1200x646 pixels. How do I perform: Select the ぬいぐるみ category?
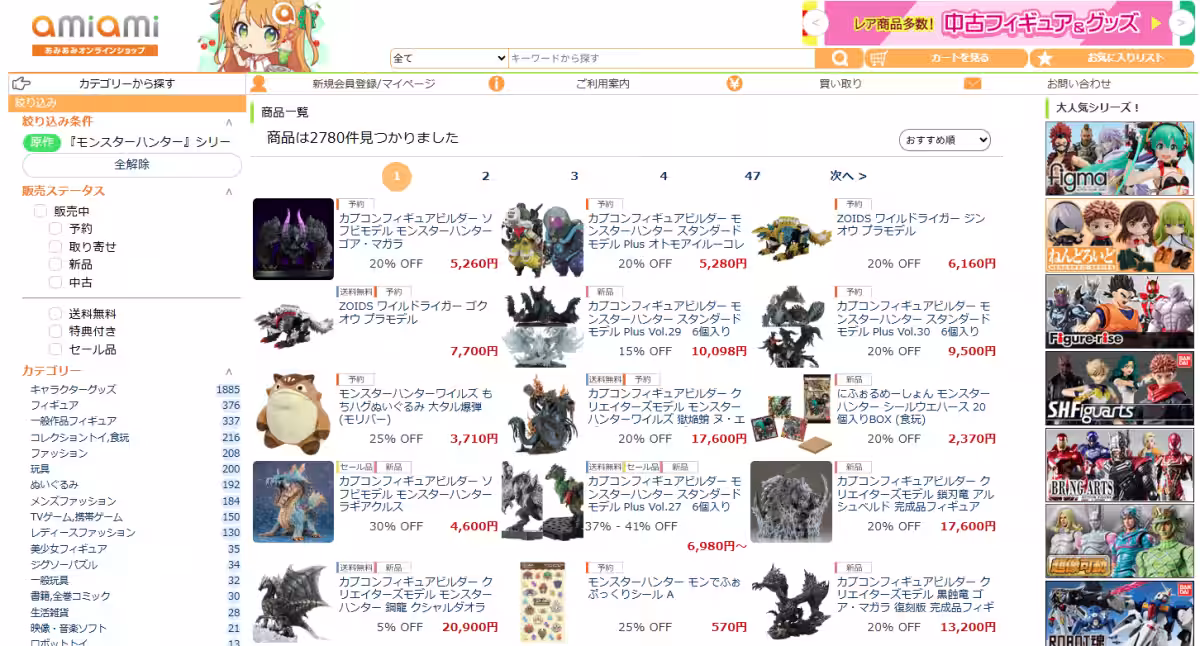click(x=54, y=484)
